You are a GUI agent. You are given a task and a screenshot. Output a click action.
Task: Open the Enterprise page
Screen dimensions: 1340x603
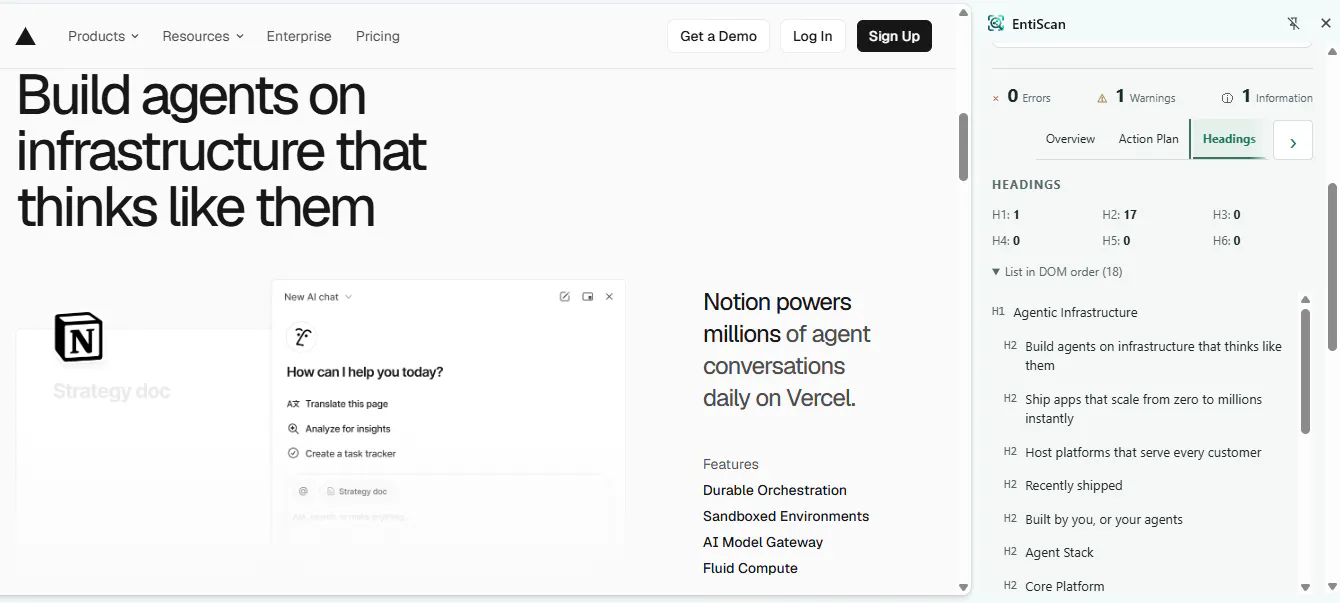coord(299,36)
